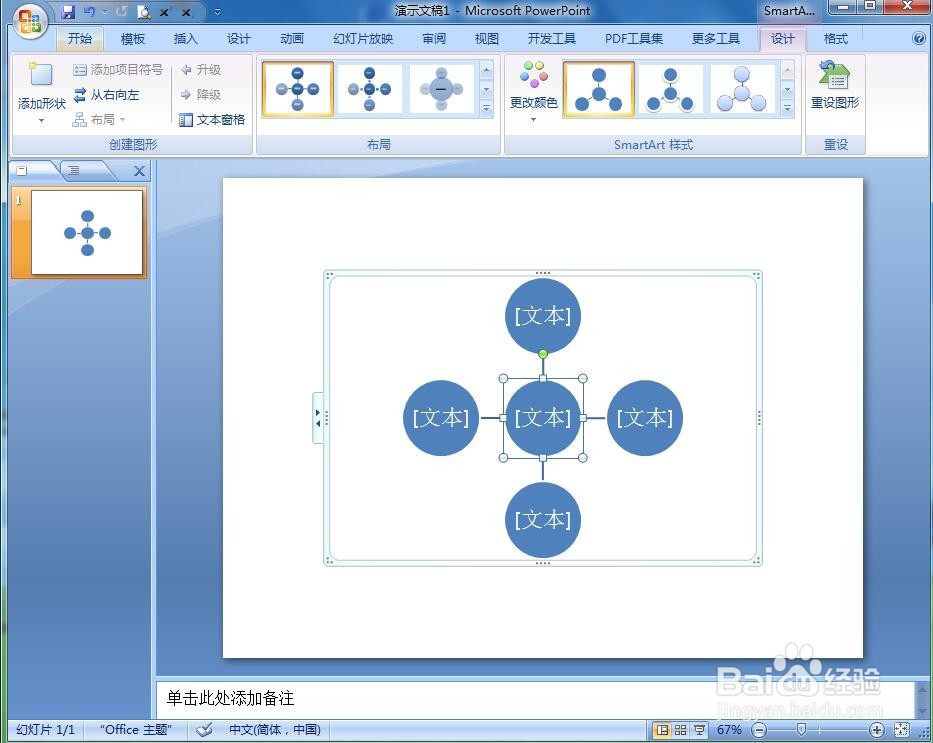The width and height of the screenshot is (933, 743).
Task: Switch to the 模板 ribbon tab
Action: [133, 39]
